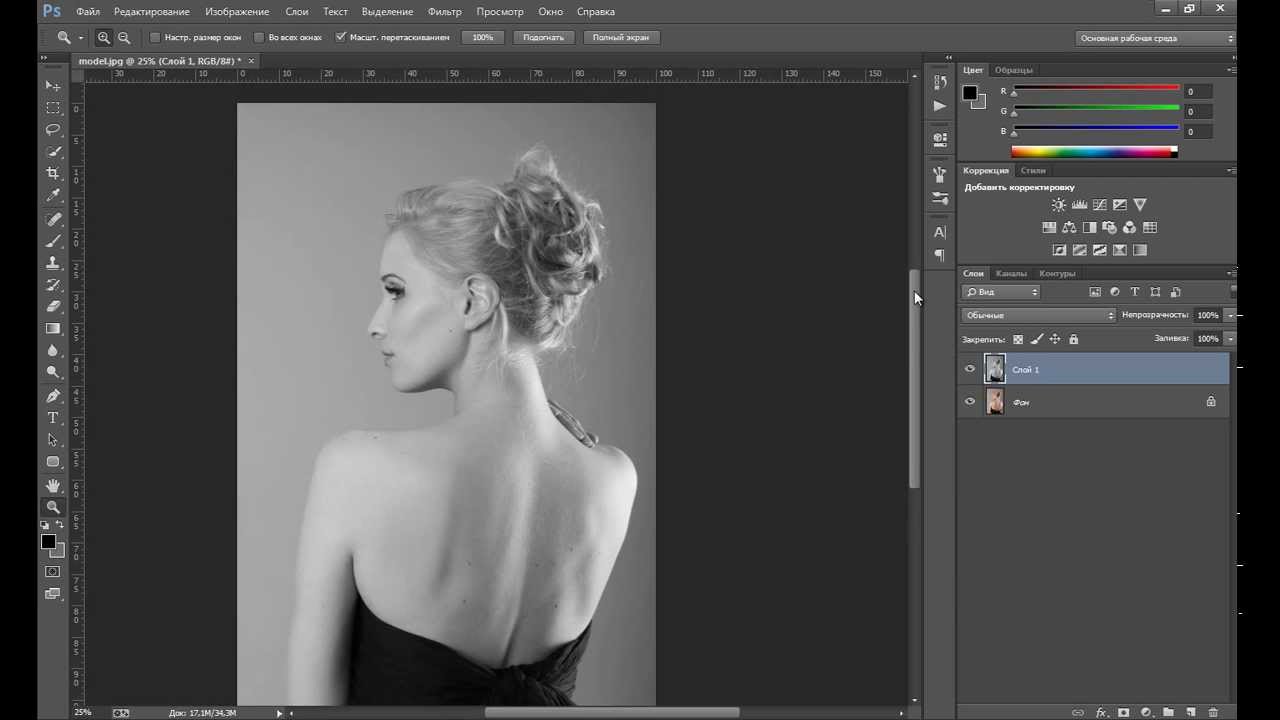Click the zoom out magnifier in options bar

click(x=124, y=38)
